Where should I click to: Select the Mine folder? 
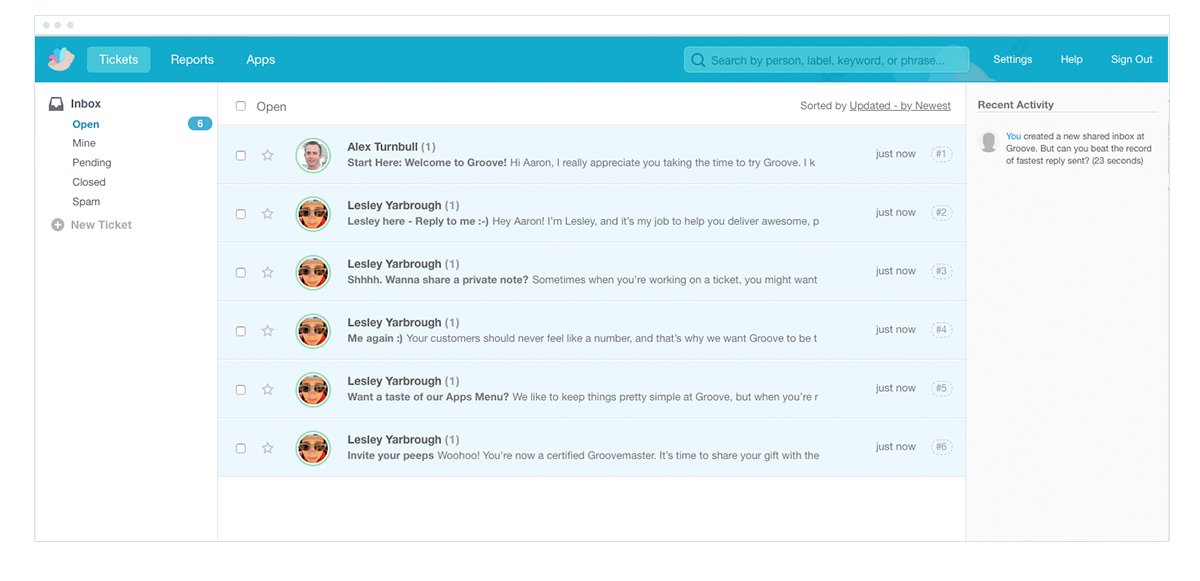(84, 143)
